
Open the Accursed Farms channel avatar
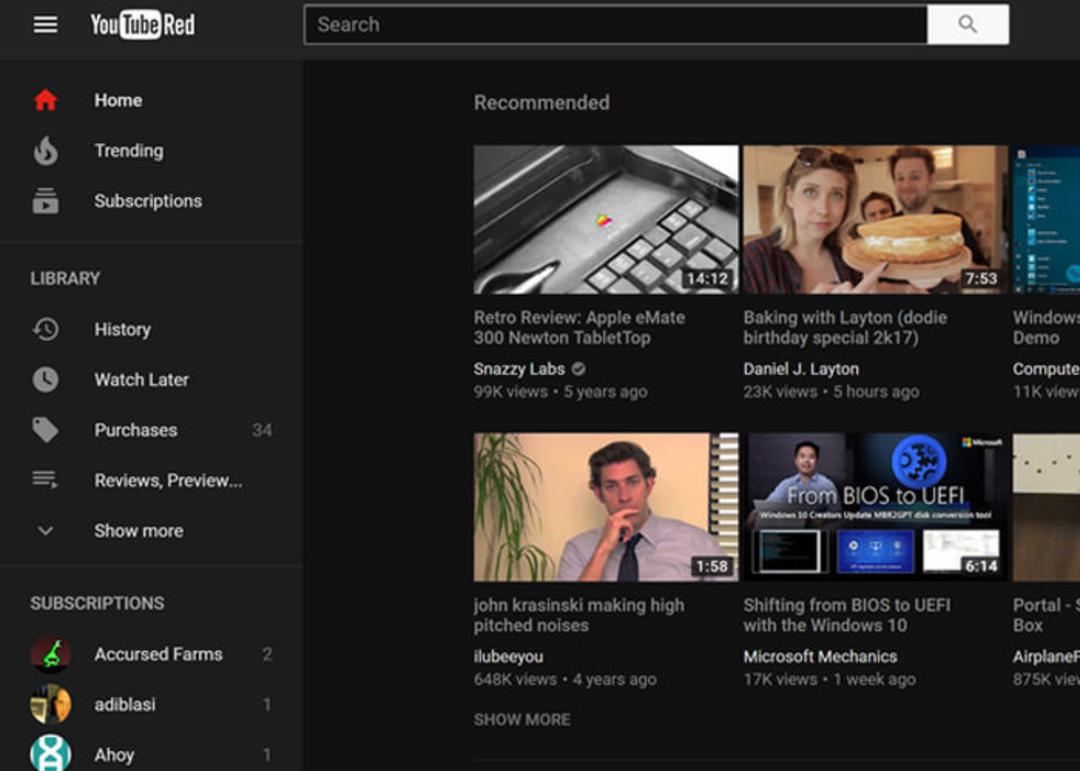50,654
